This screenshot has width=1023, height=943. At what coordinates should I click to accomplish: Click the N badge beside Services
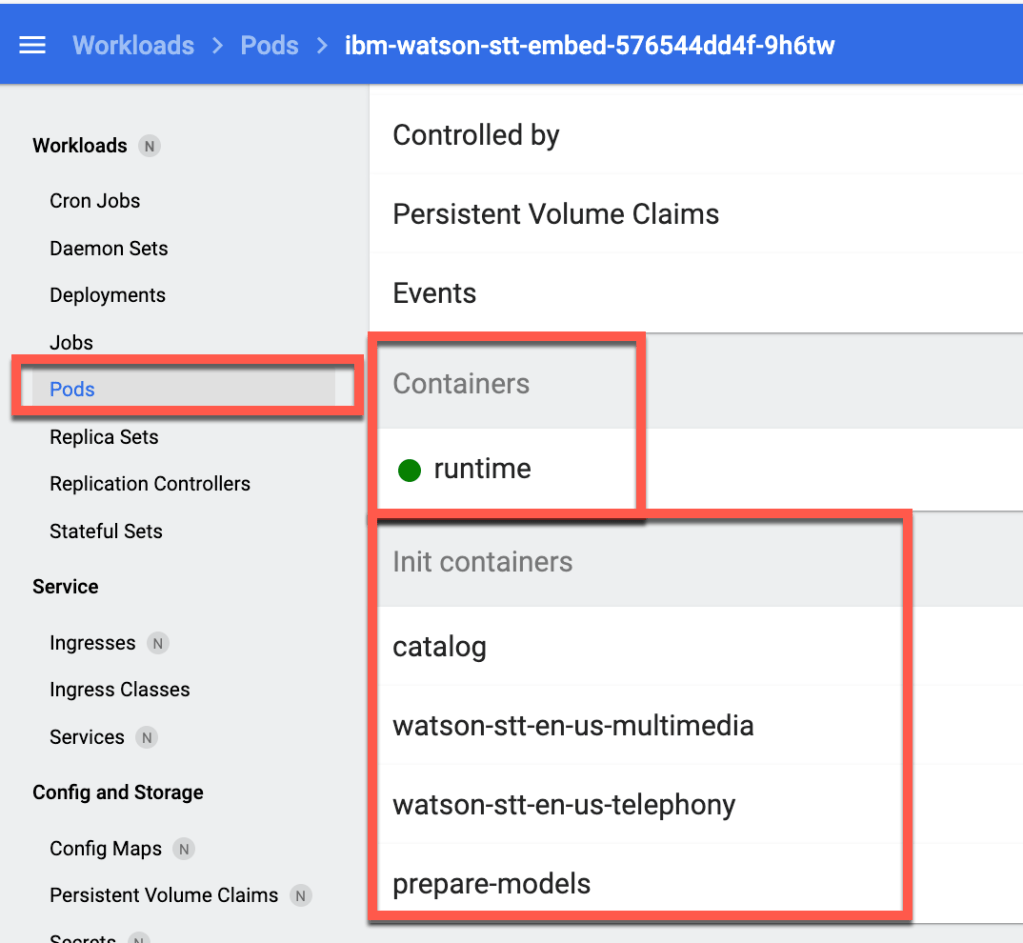pyautogui.click(x=146, y=738)
